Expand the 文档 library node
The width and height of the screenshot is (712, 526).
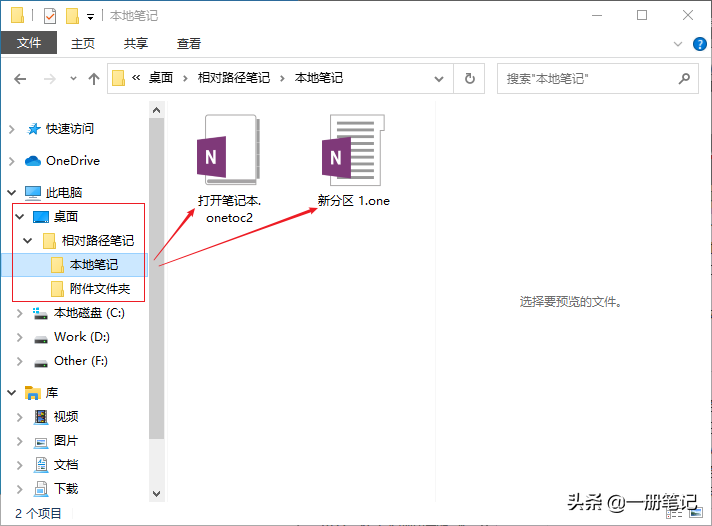pos(20,465)
